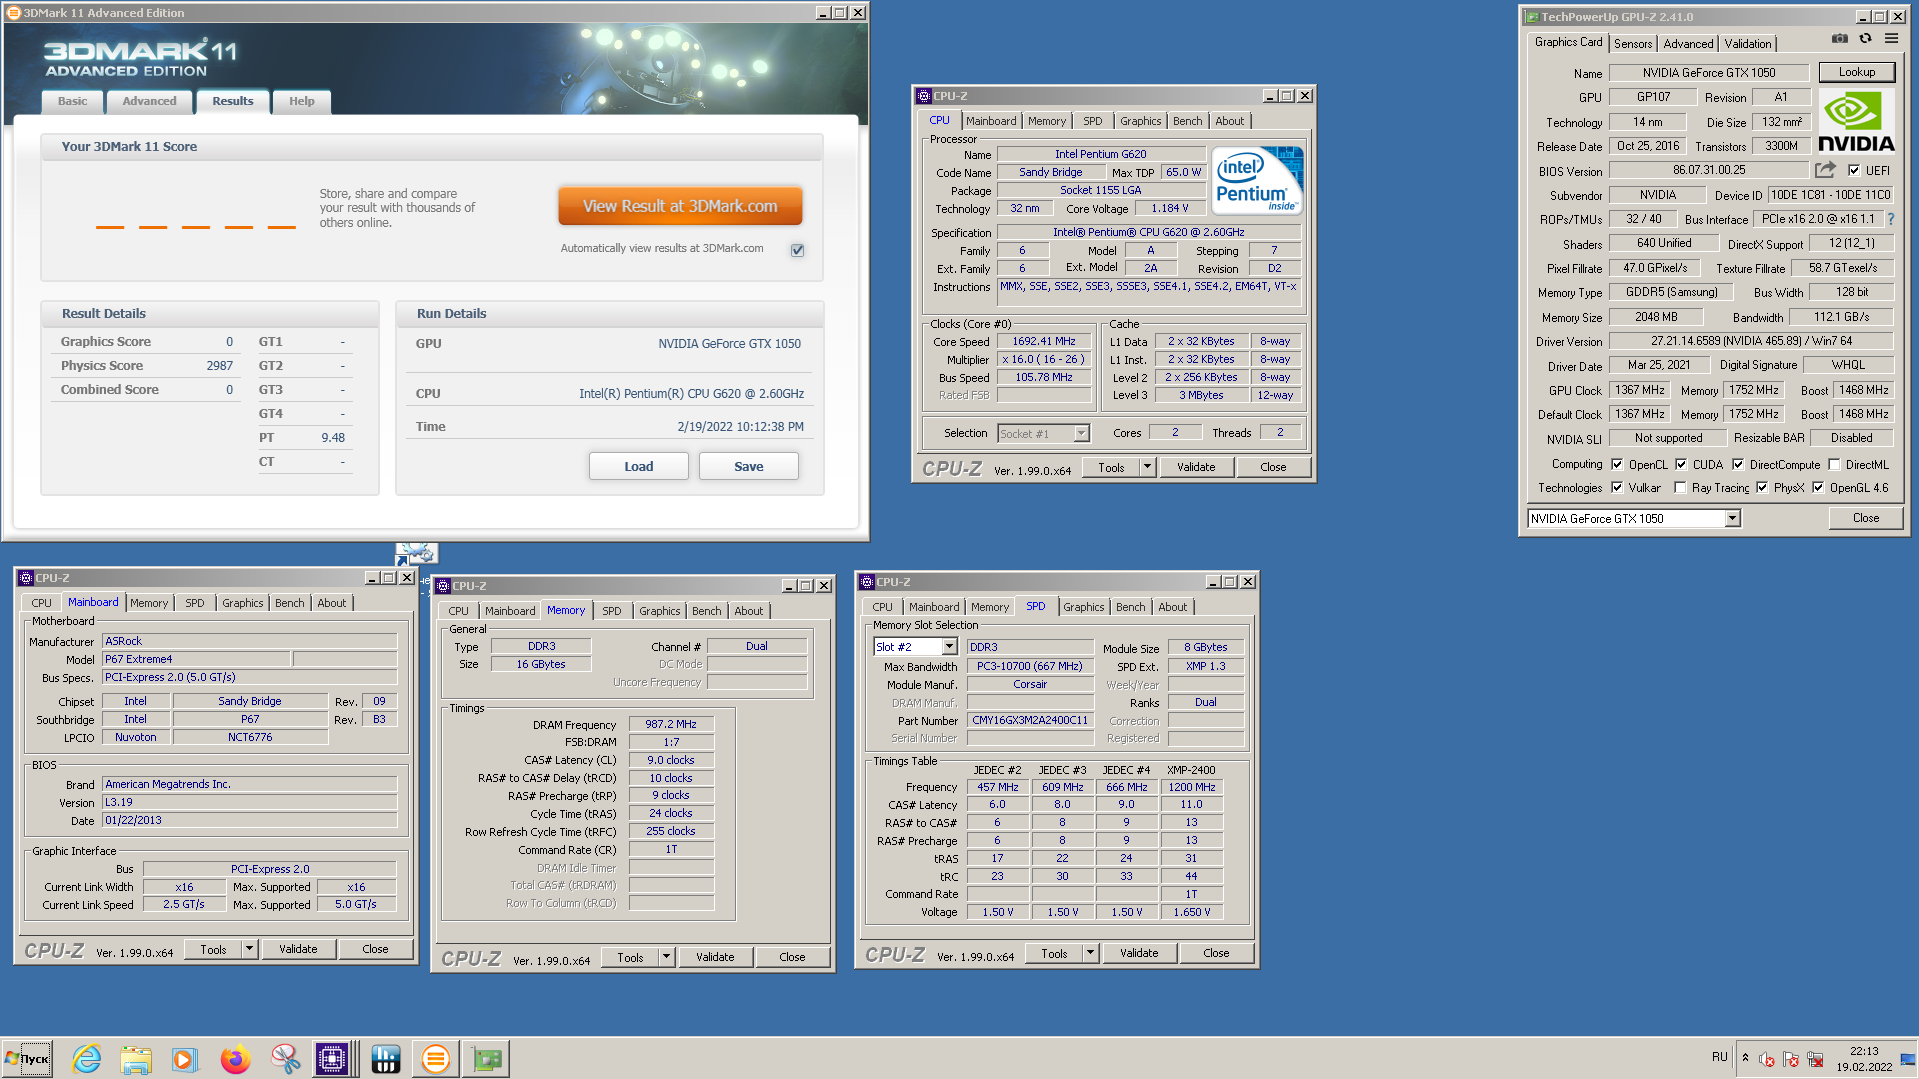Click the Lookup button in GPU-Z
The image size is (1919, 1079).
point(1856,72)
